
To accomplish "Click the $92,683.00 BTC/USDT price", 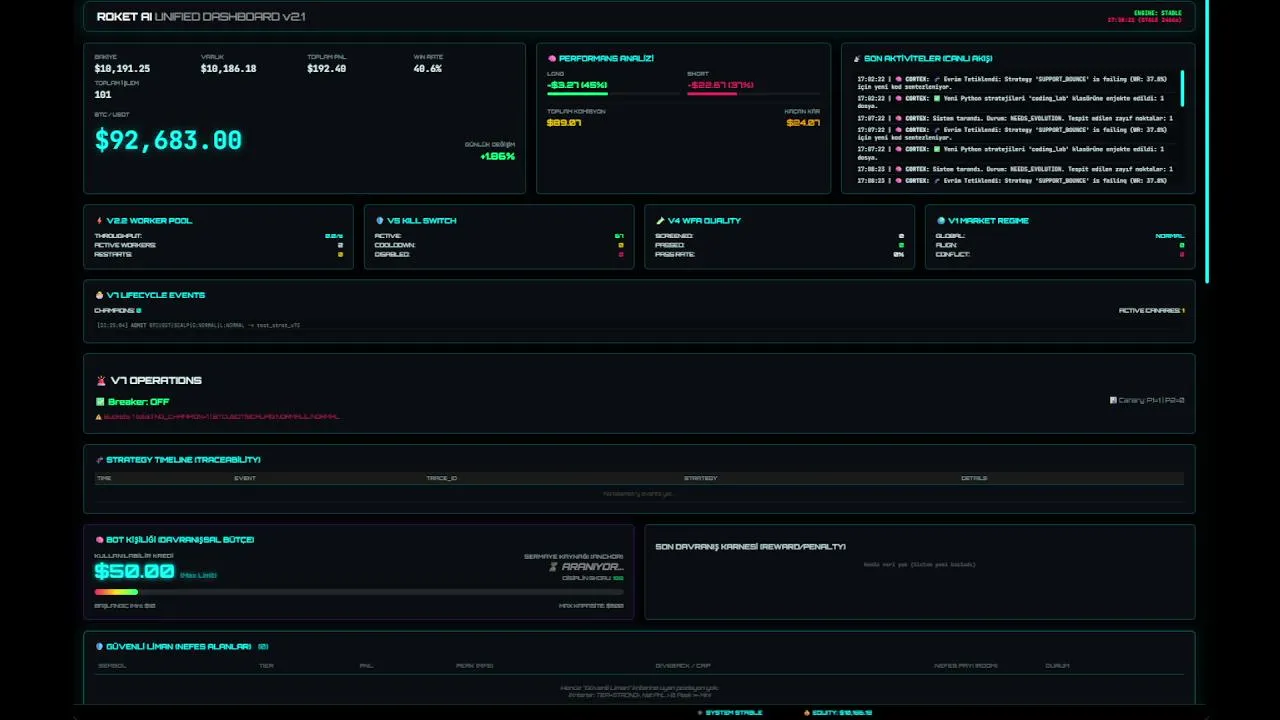I will tap(168, 141).
